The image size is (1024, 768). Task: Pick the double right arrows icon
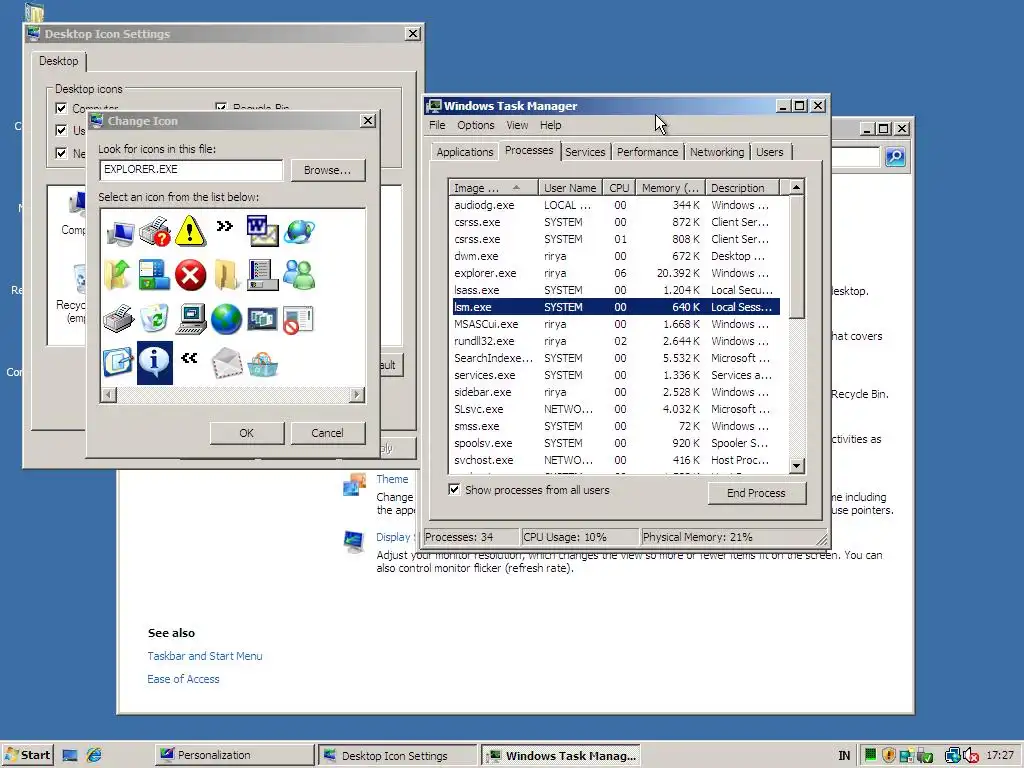click(x=225, y=226)
